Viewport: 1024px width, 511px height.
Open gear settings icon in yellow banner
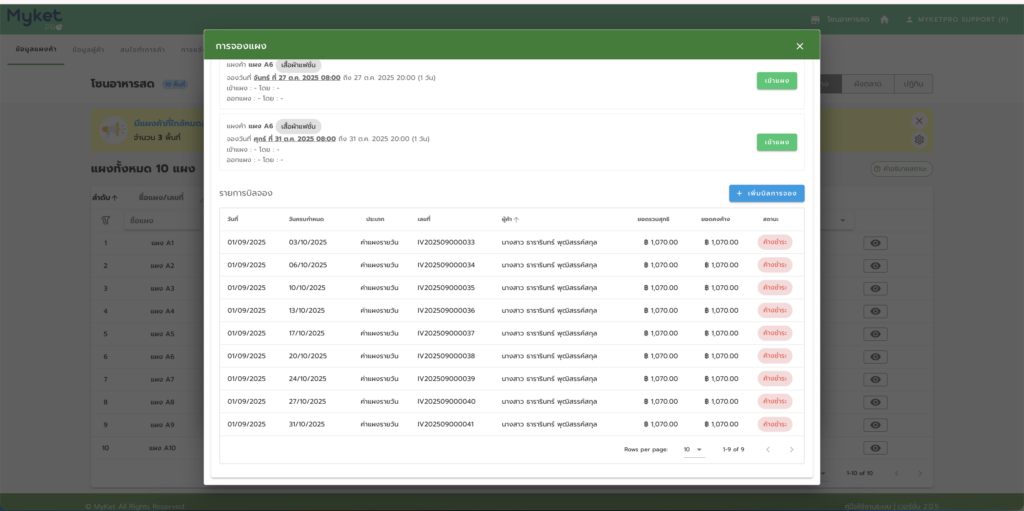pyautogui.click(x=919, y=139)
